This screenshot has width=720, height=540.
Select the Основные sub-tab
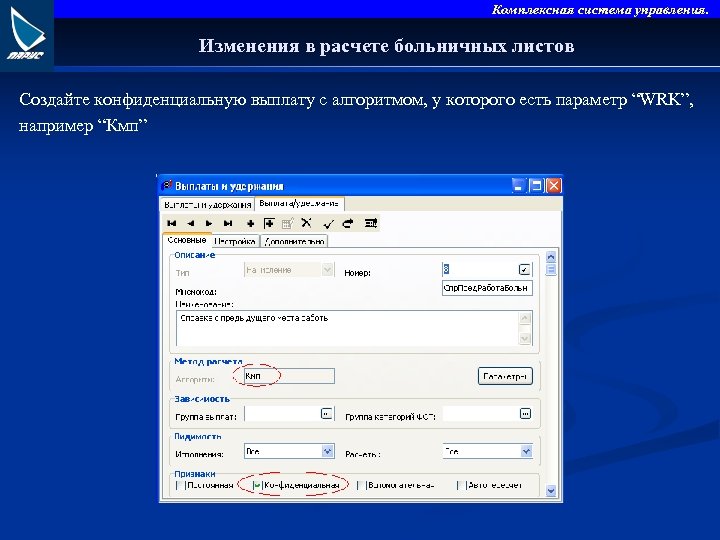coord(187,240)
